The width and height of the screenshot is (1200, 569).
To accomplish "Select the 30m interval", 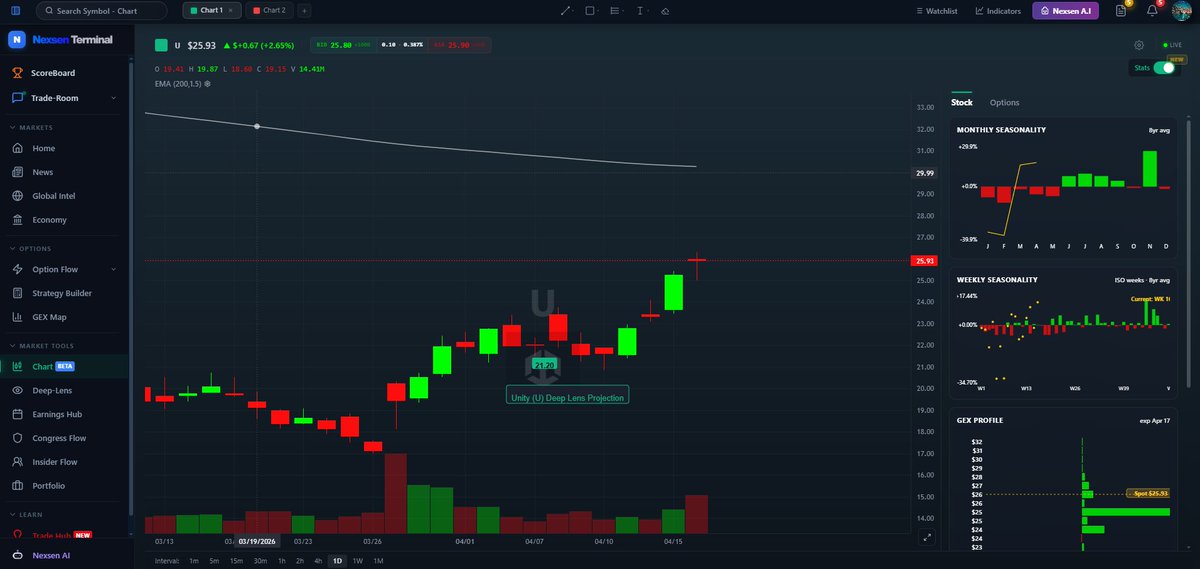I will tap(260, 560).
